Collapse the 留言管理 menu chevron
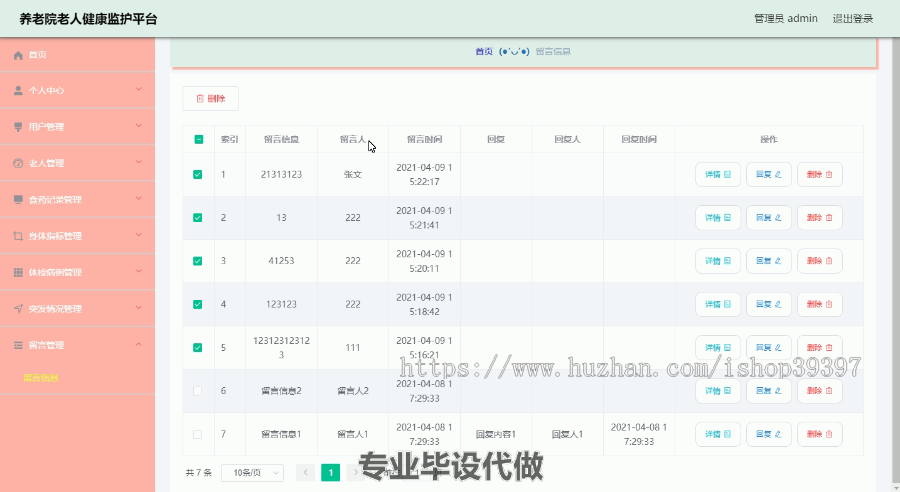900x492 pixels. (x=138, y=344)
